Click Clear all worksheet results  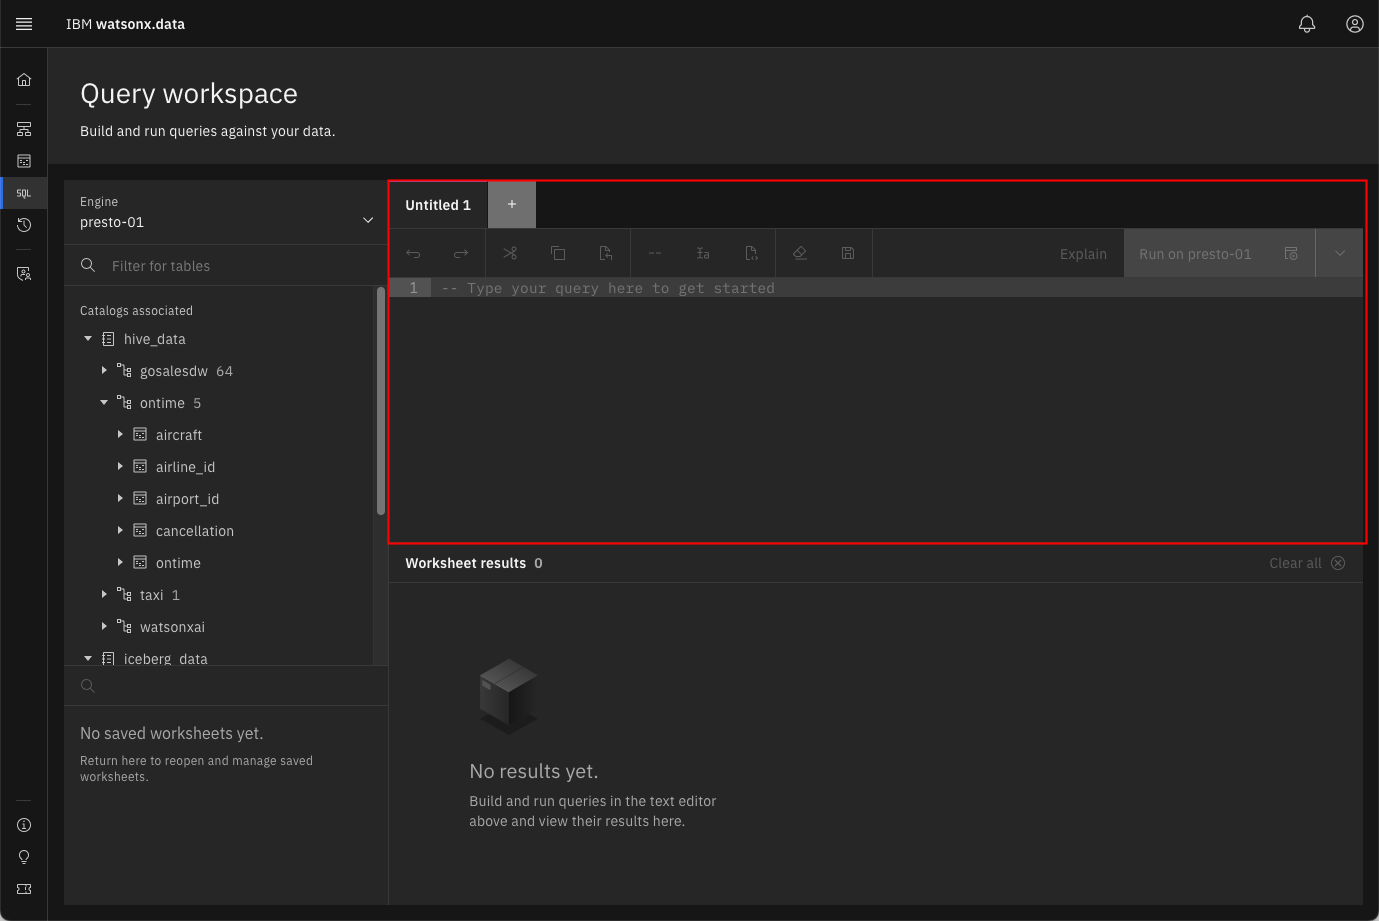[1307, 563]
